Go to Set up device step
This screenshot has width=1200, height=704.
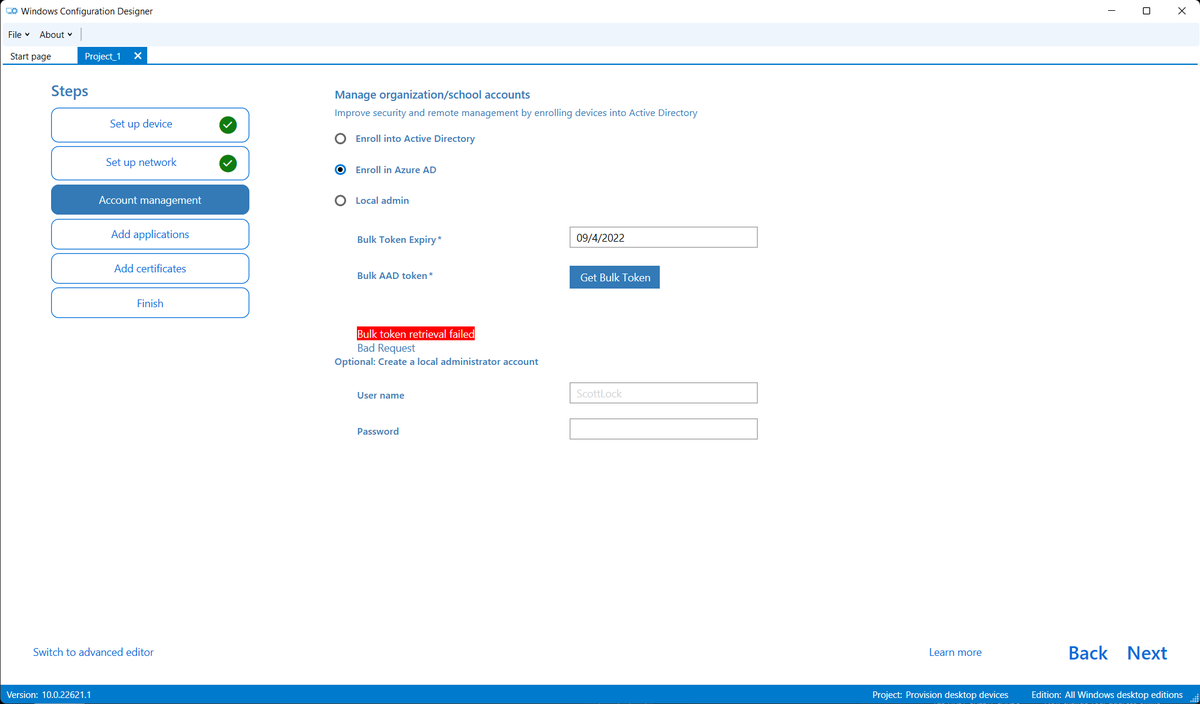tap(150, 125)
